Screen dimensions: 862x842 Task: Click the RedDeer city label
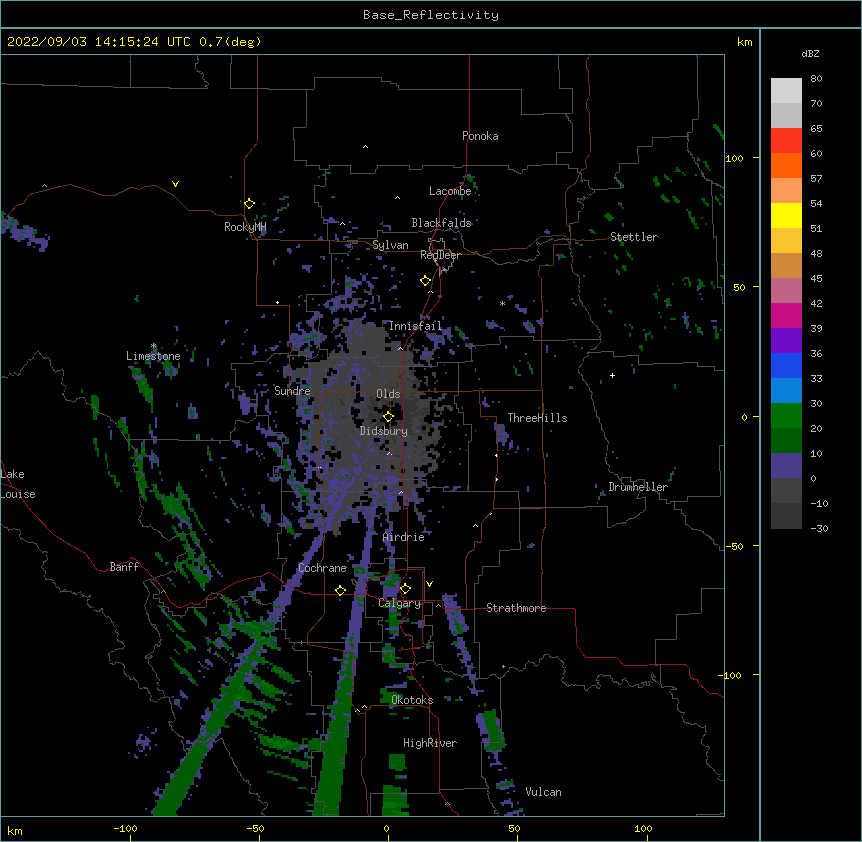(x=440, y=255)
